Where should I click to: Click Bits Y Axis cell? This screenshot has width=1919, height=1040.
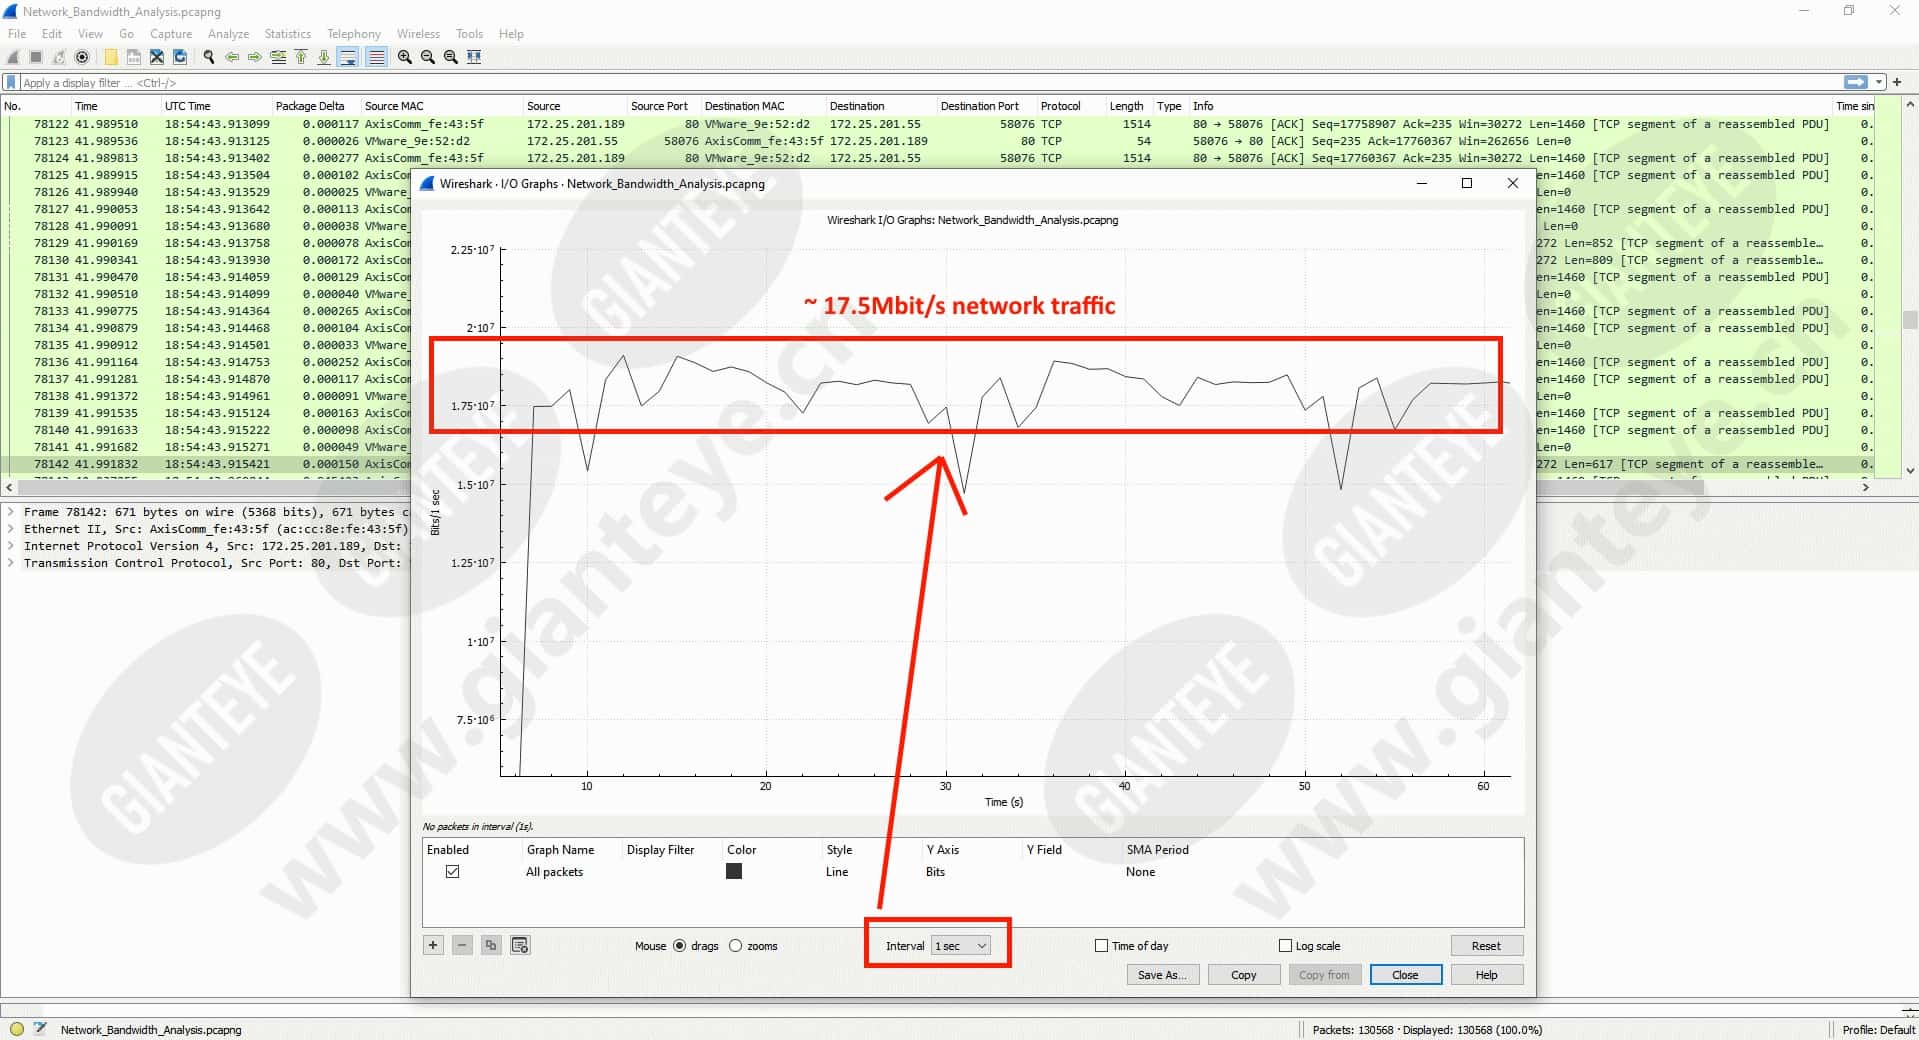coord(935,872)
